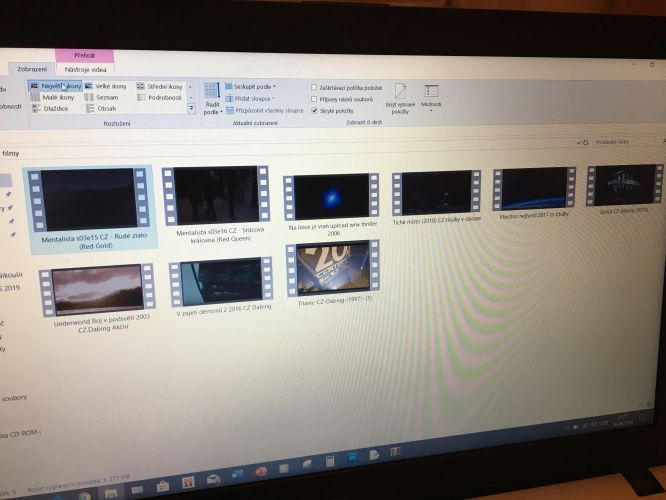Select Na lince je vrah video
This screenshot has width=666, height=500.
tap(332, 205)
